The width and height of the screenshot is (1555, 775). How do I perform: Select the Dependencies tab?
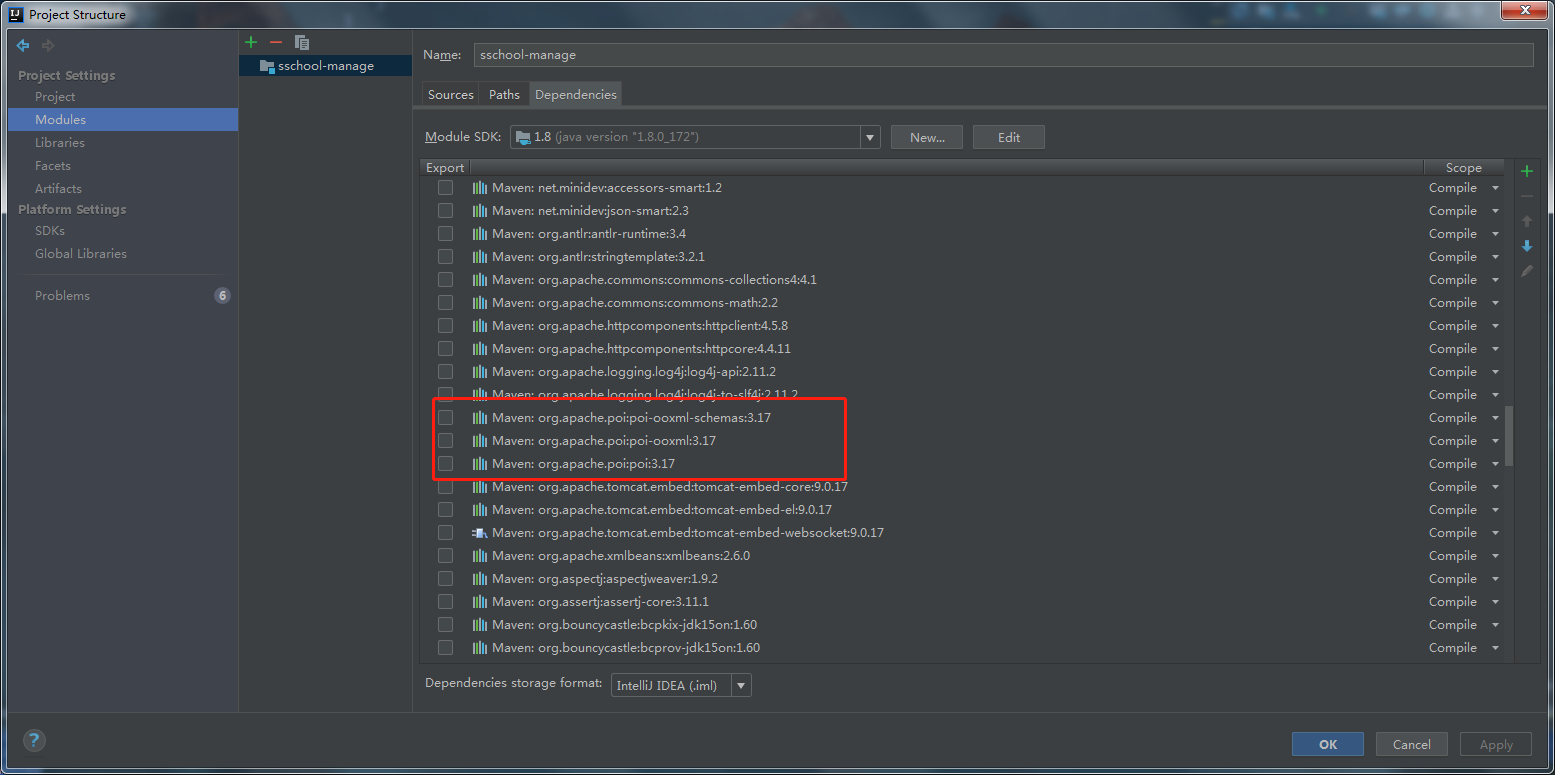point(575,94)
